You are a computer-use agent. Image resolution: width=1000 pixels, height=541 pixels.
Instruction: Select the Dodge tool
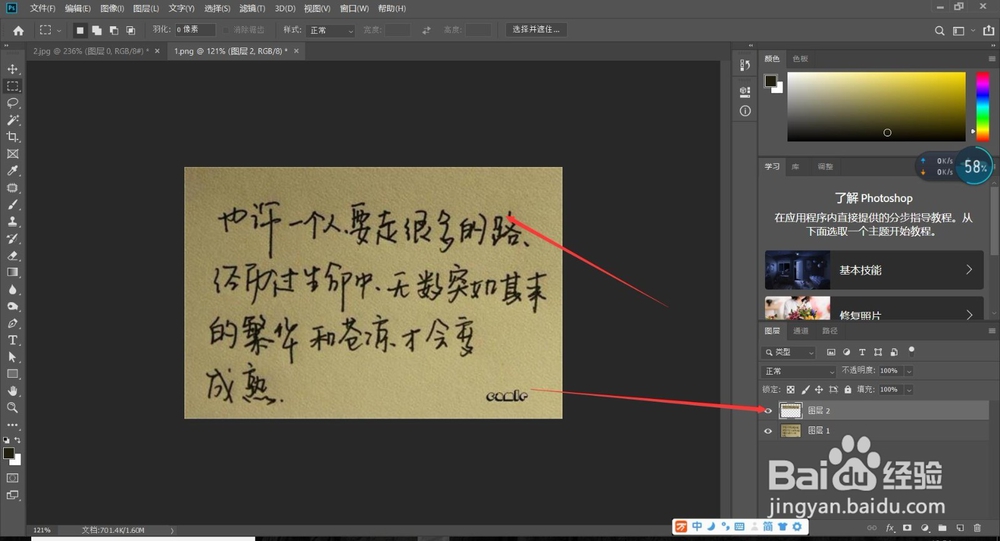[13, 306]
